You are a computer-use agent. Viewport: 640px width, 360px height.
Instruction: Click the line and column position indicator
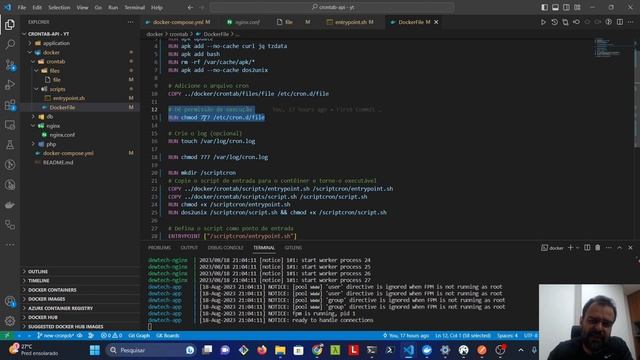point(463,336)
